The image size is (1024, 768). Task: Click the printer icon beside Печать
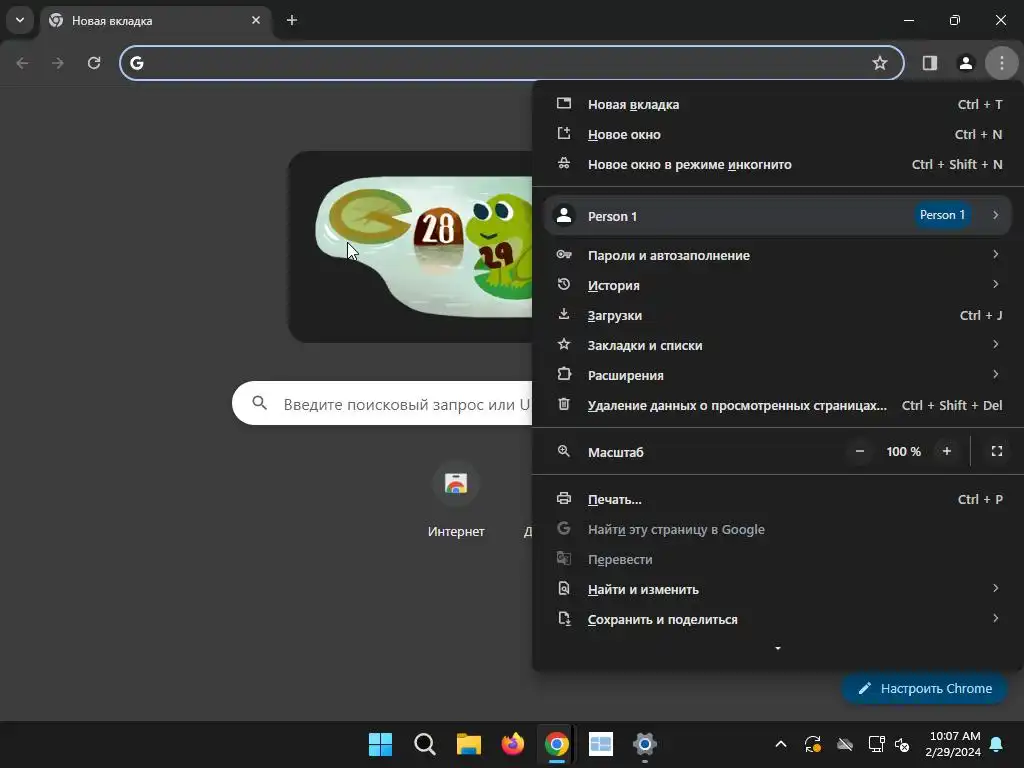[x=564, y=498]
